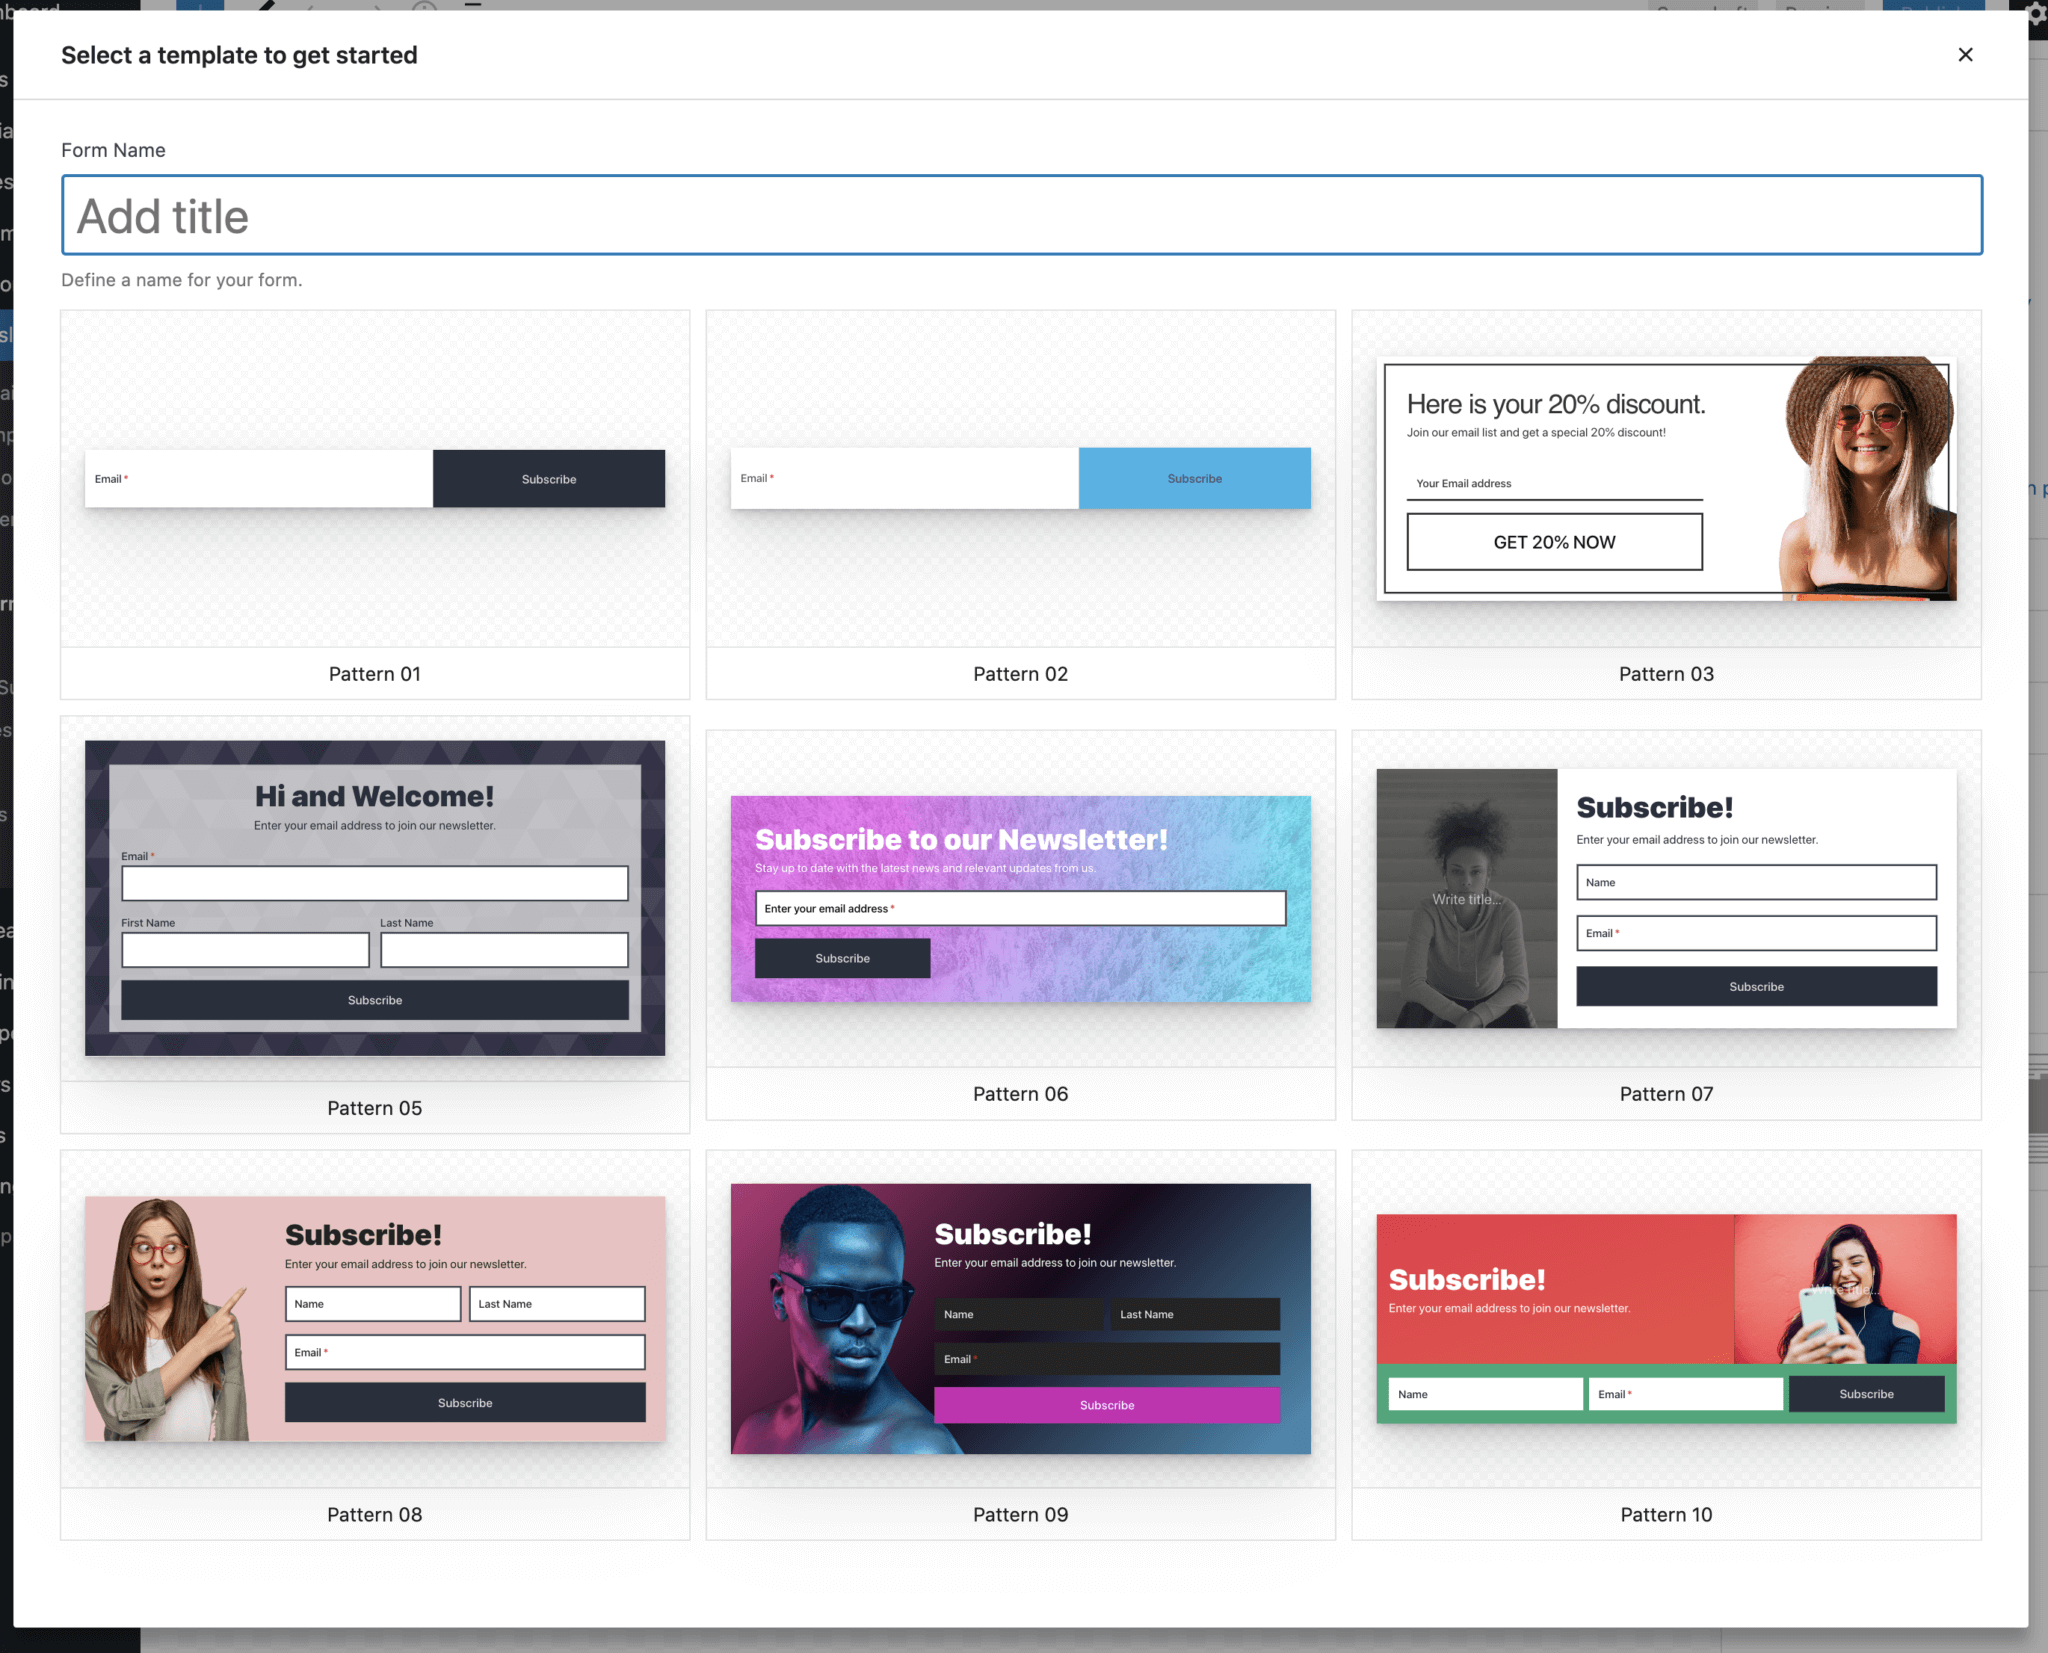2048x1653 pixels.
Task: Click the Preview button
Action: pos(1820,10)
